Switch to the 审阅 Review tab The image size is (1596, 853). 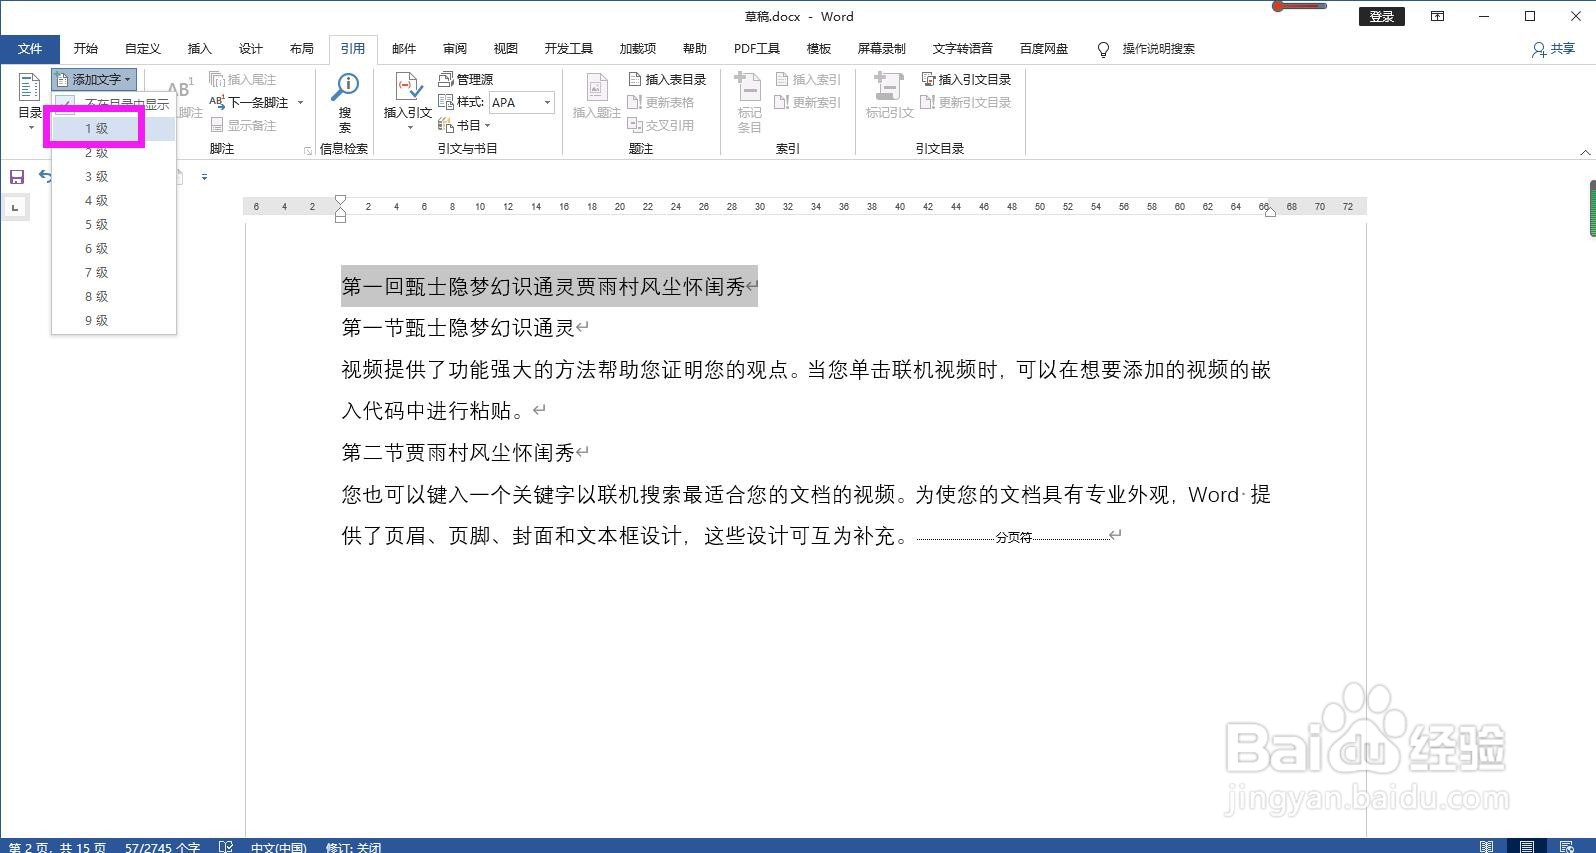(x=455, y=49)
